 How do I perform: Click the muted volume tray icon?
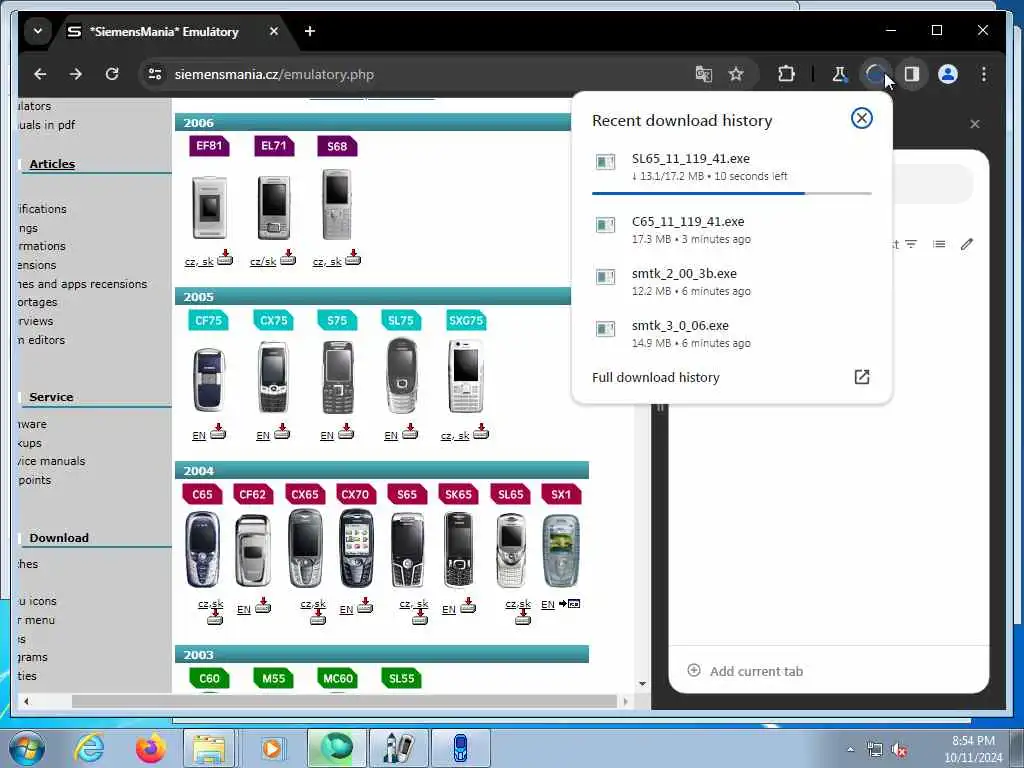pos(900,750)
